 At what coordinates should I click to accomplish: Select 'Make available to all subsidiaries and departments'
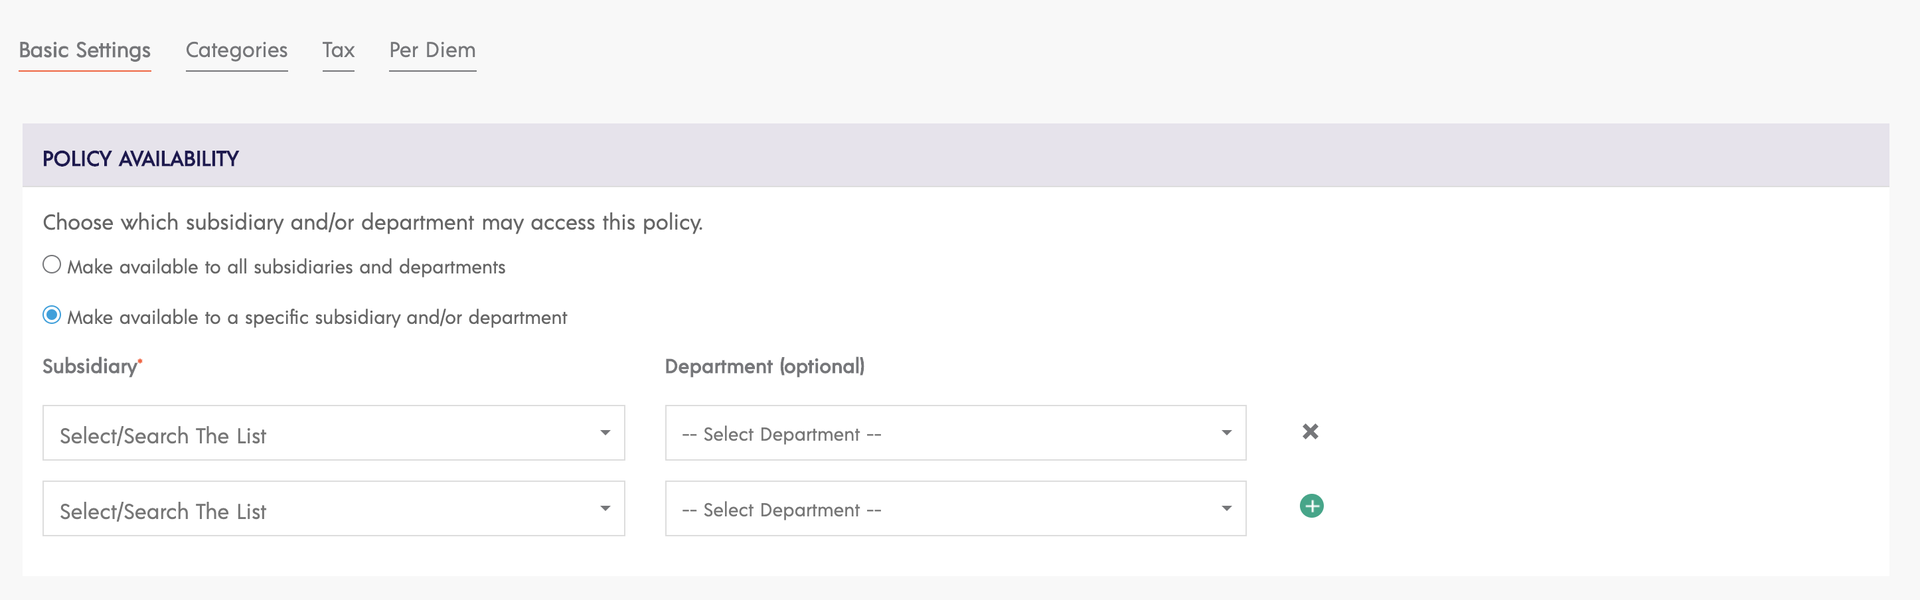click(x=52, y=265)
